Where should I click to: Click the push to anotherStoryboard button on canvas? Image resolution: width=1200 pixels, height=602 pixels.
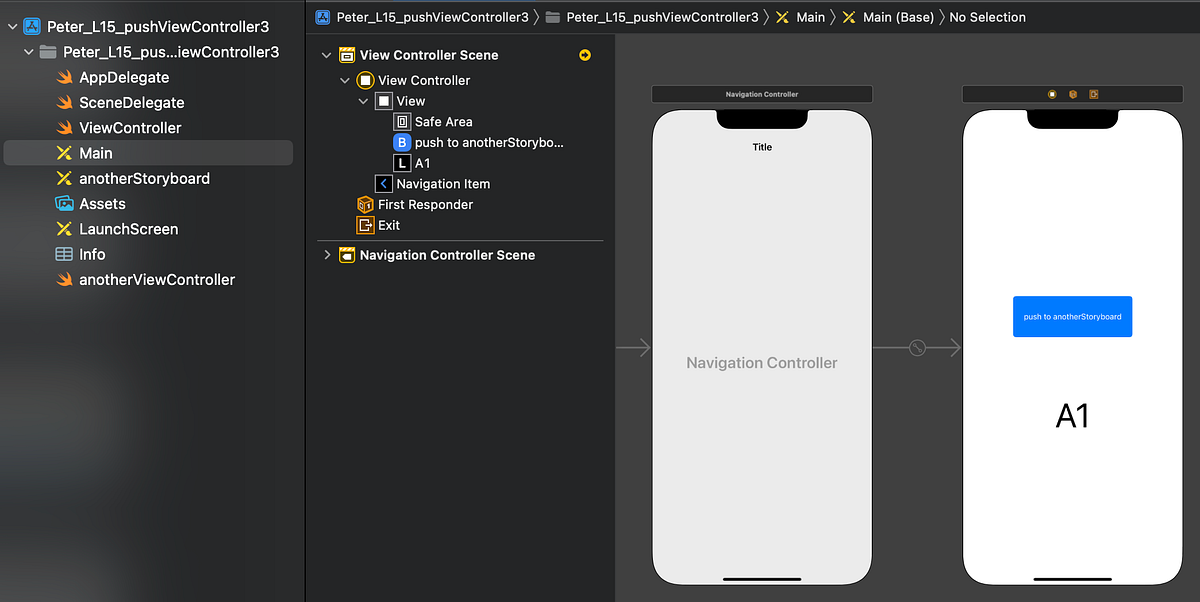coord(1072,316)
